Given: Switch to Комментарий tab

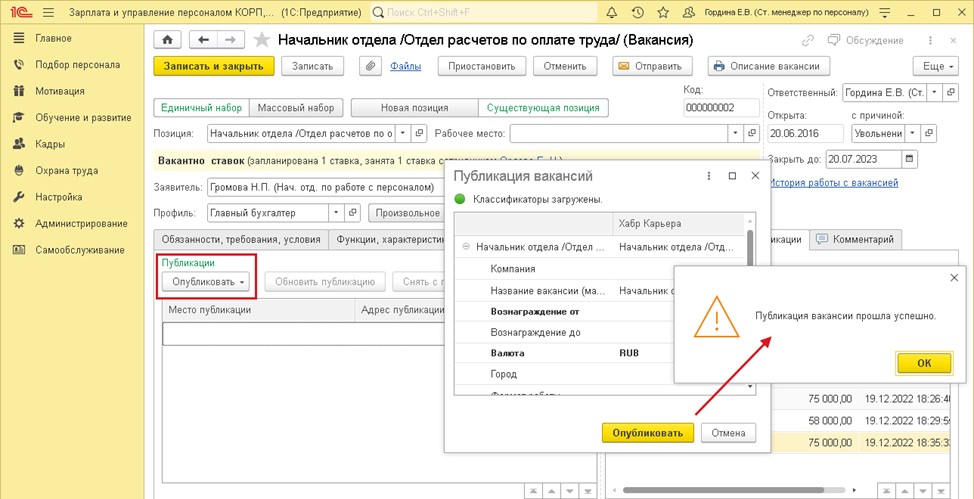Looking at the screenshot, I should tap(855, 239).
